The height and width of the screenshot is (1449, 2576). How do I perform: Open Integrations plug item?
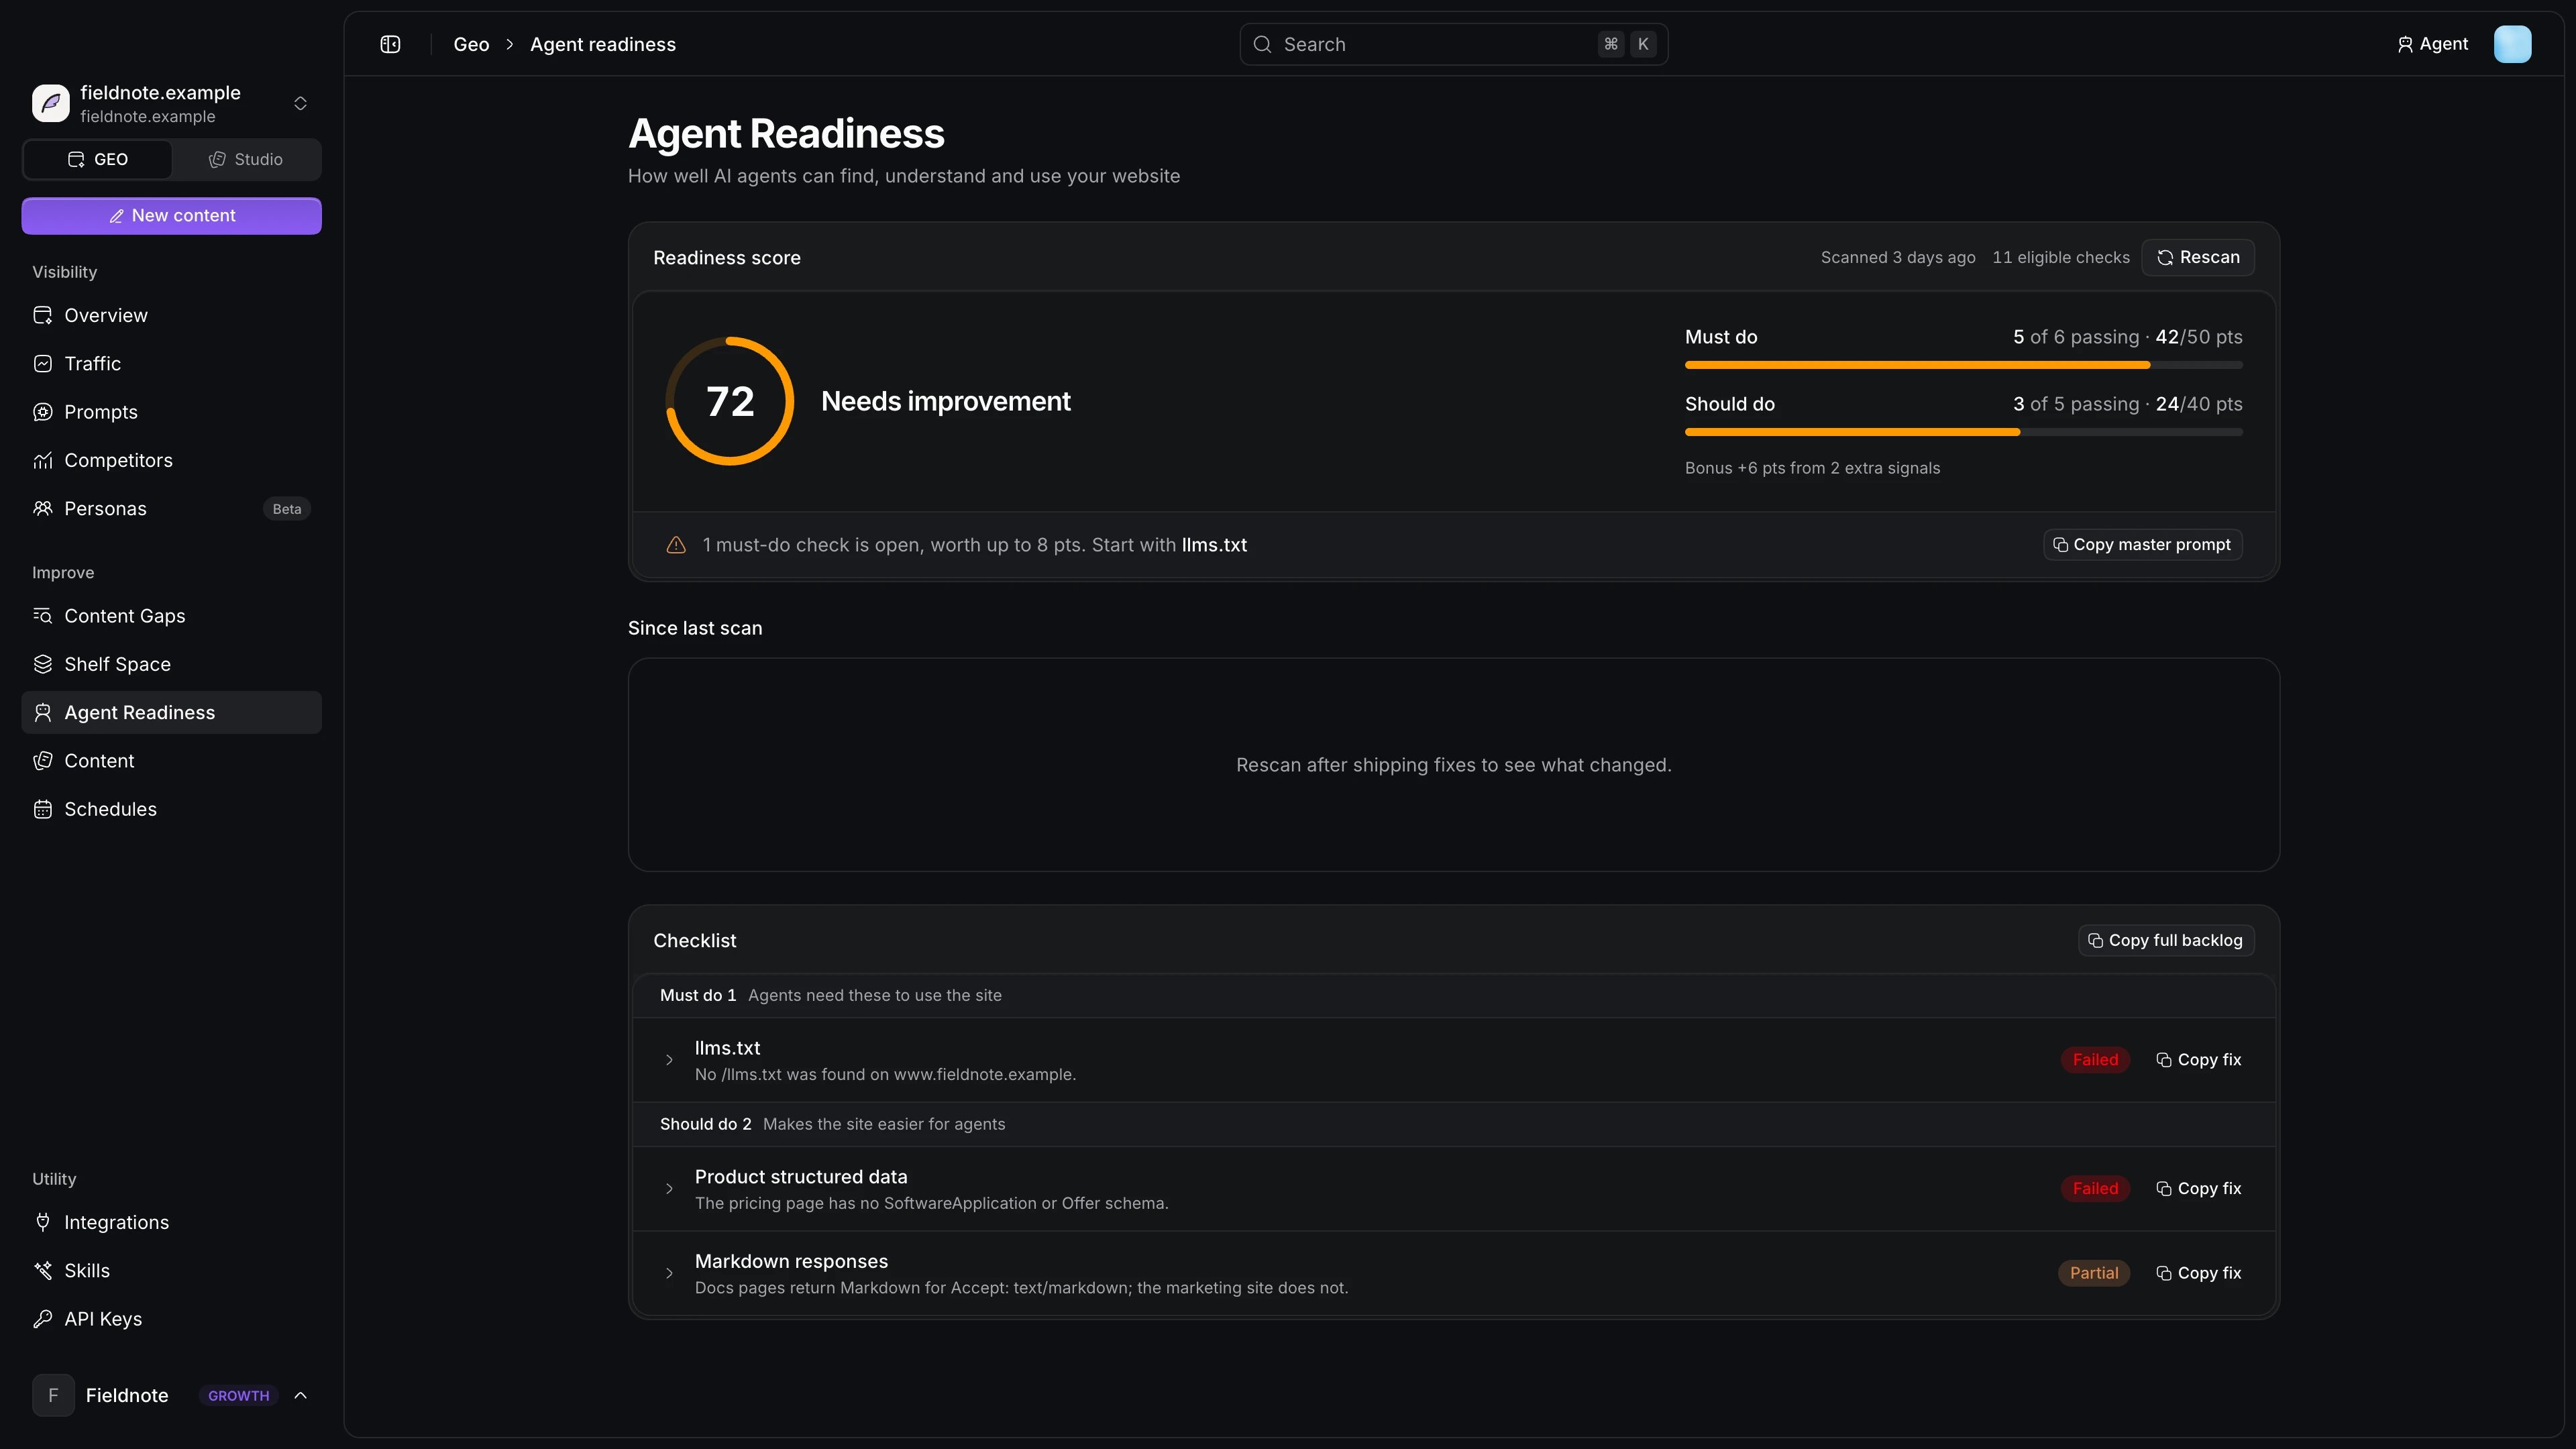171,1222
